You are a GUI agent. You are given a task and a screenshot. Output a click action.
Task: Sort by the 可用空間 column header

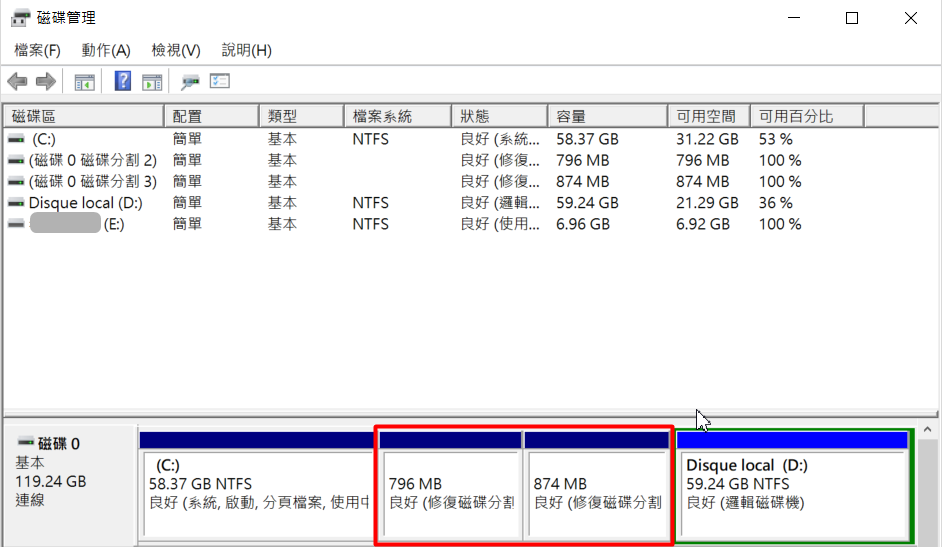coord(709,116)
